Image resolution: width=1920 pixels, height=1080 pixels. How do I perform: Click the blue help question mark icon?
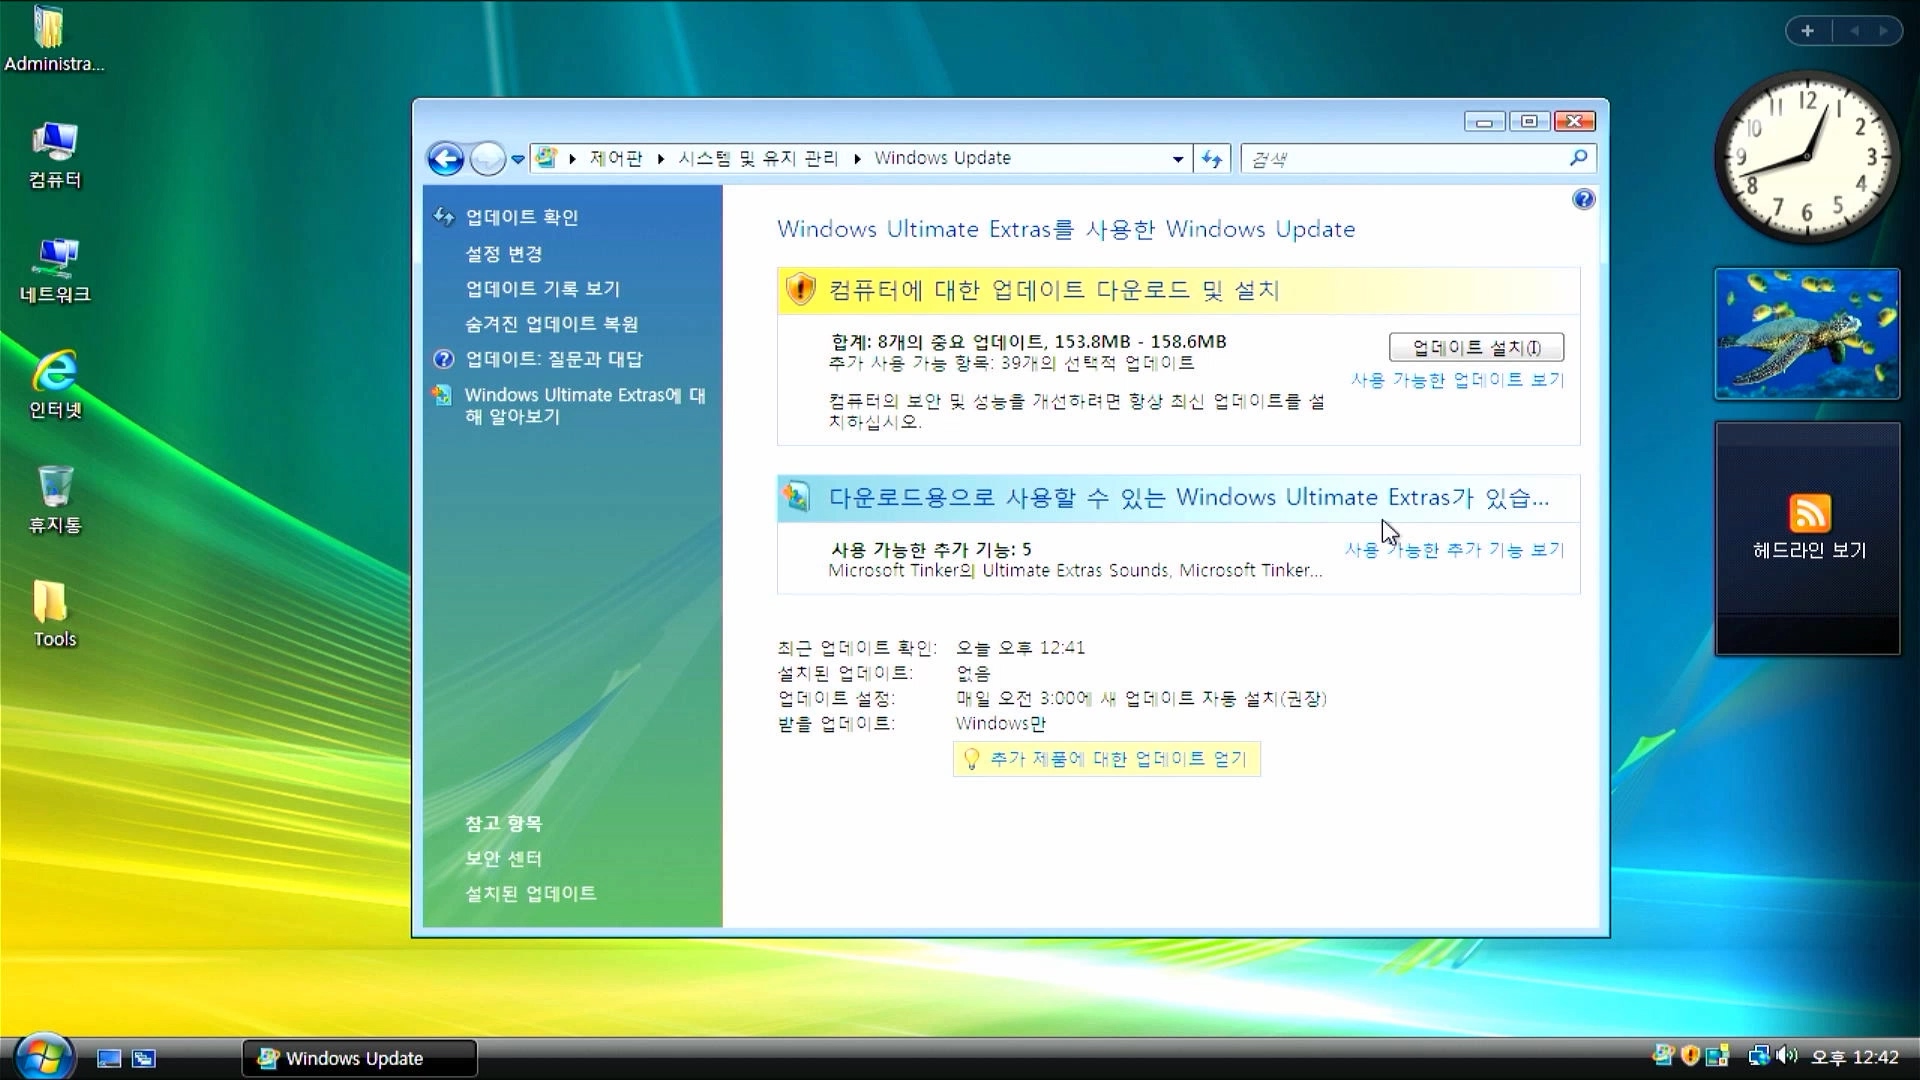point(1583,200)
